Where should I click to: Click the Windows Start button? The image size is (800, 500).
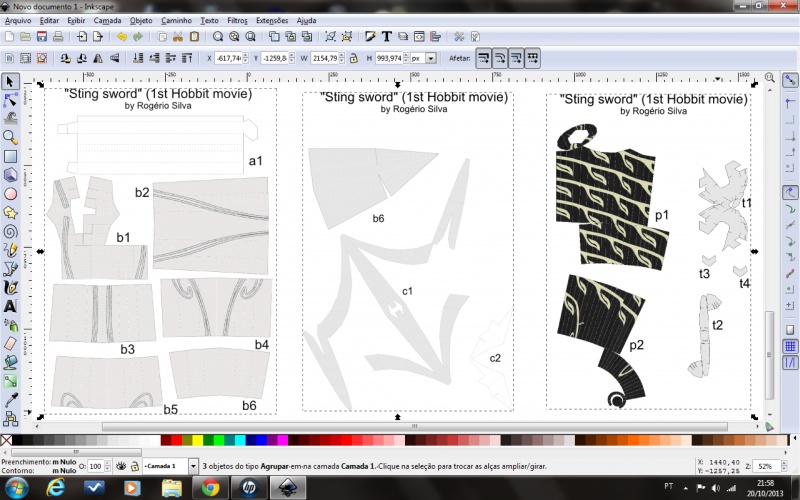pos(16,488)
